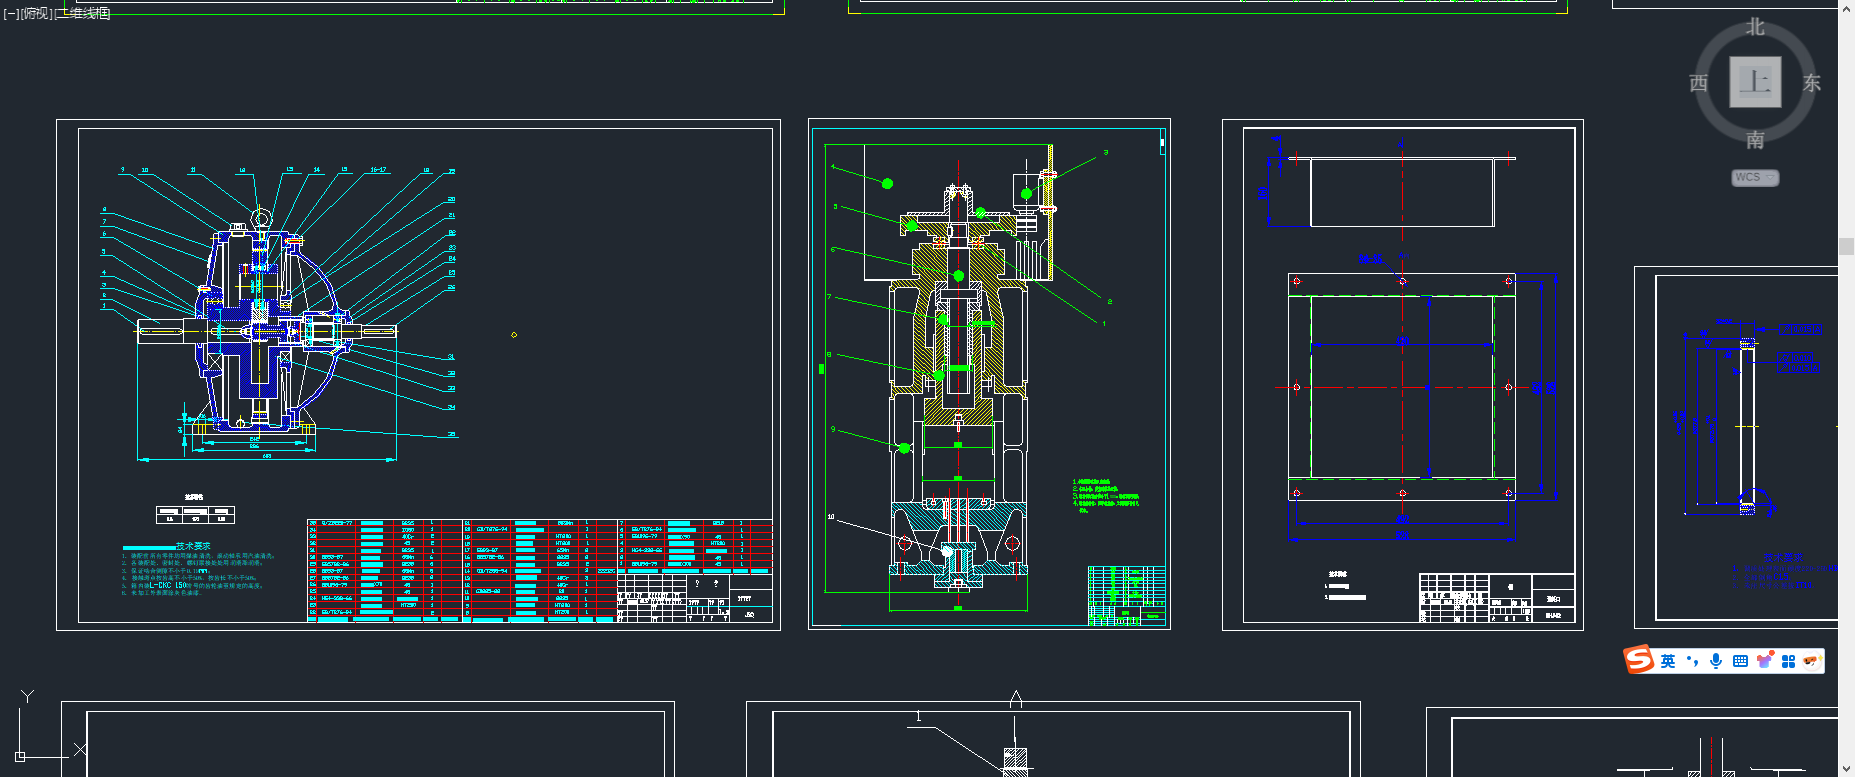Click the reducer assembly drawing sheet
Image resolution: width=1855 pixels, height=777 pixels.
coord(418,375)
